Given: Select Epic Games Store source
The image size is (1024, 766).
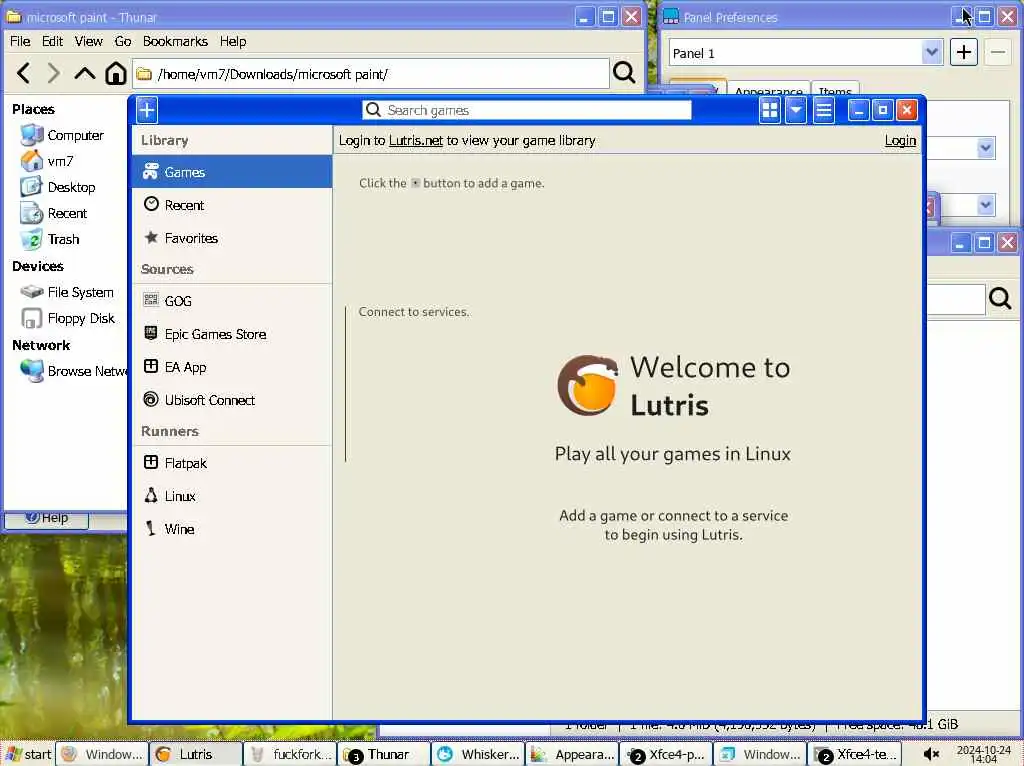Looking at the screenshot, I should pos(232,334).
